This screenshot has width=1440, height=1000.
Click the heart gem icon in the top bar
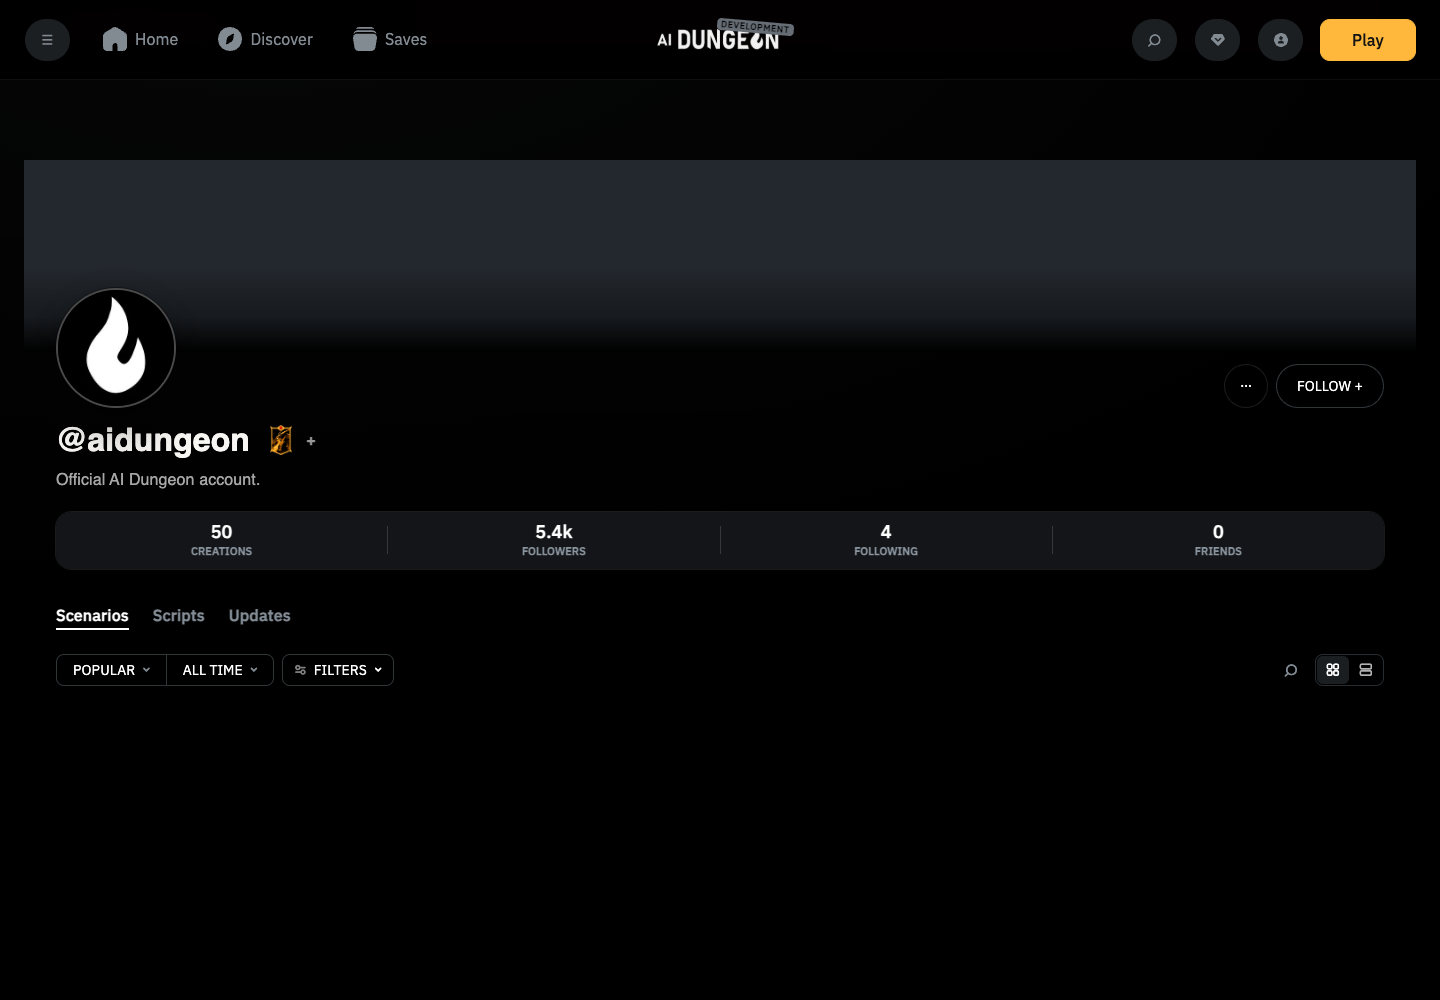(1217, 40)
